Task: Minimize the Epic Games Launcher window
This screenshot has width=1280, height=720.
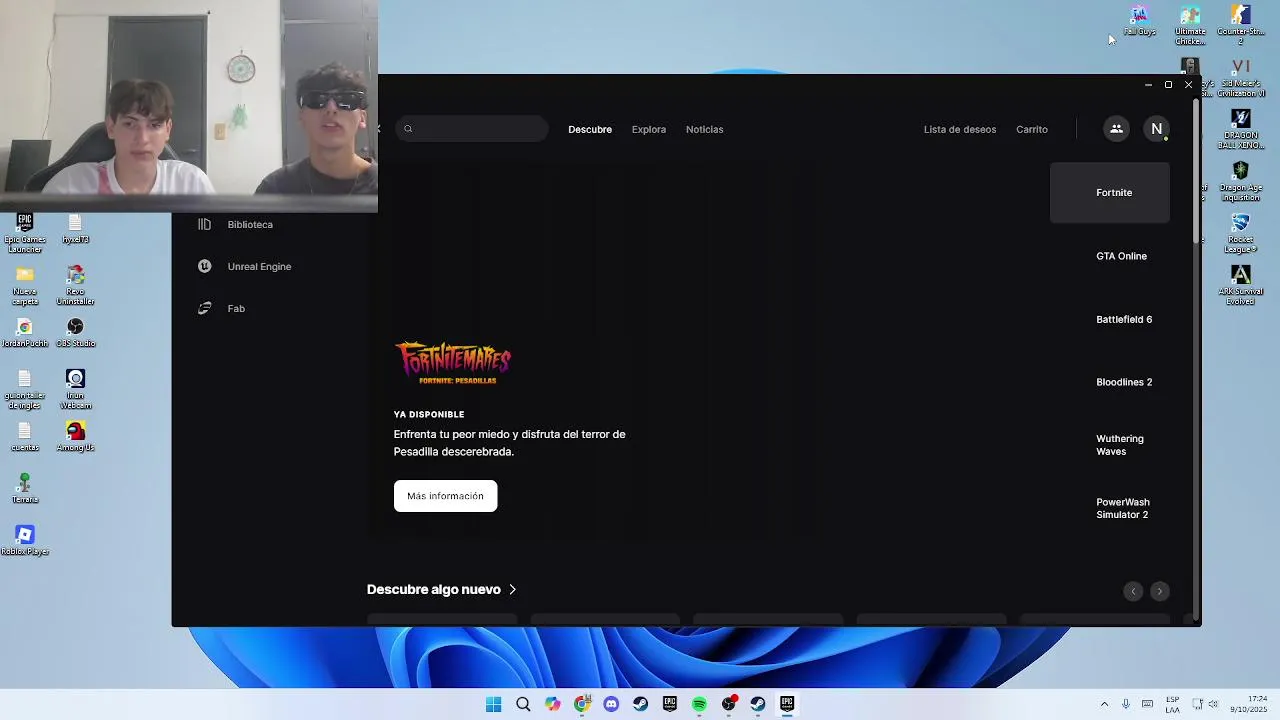Action: 1148,85
